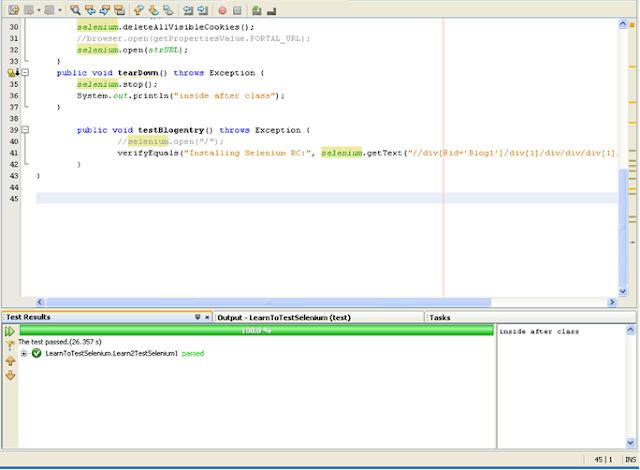Jump to previous failure arrow icon
Image resolution: width=640 pixels, height=470 pixels.
pyautogui.click(x=10, y=361)
